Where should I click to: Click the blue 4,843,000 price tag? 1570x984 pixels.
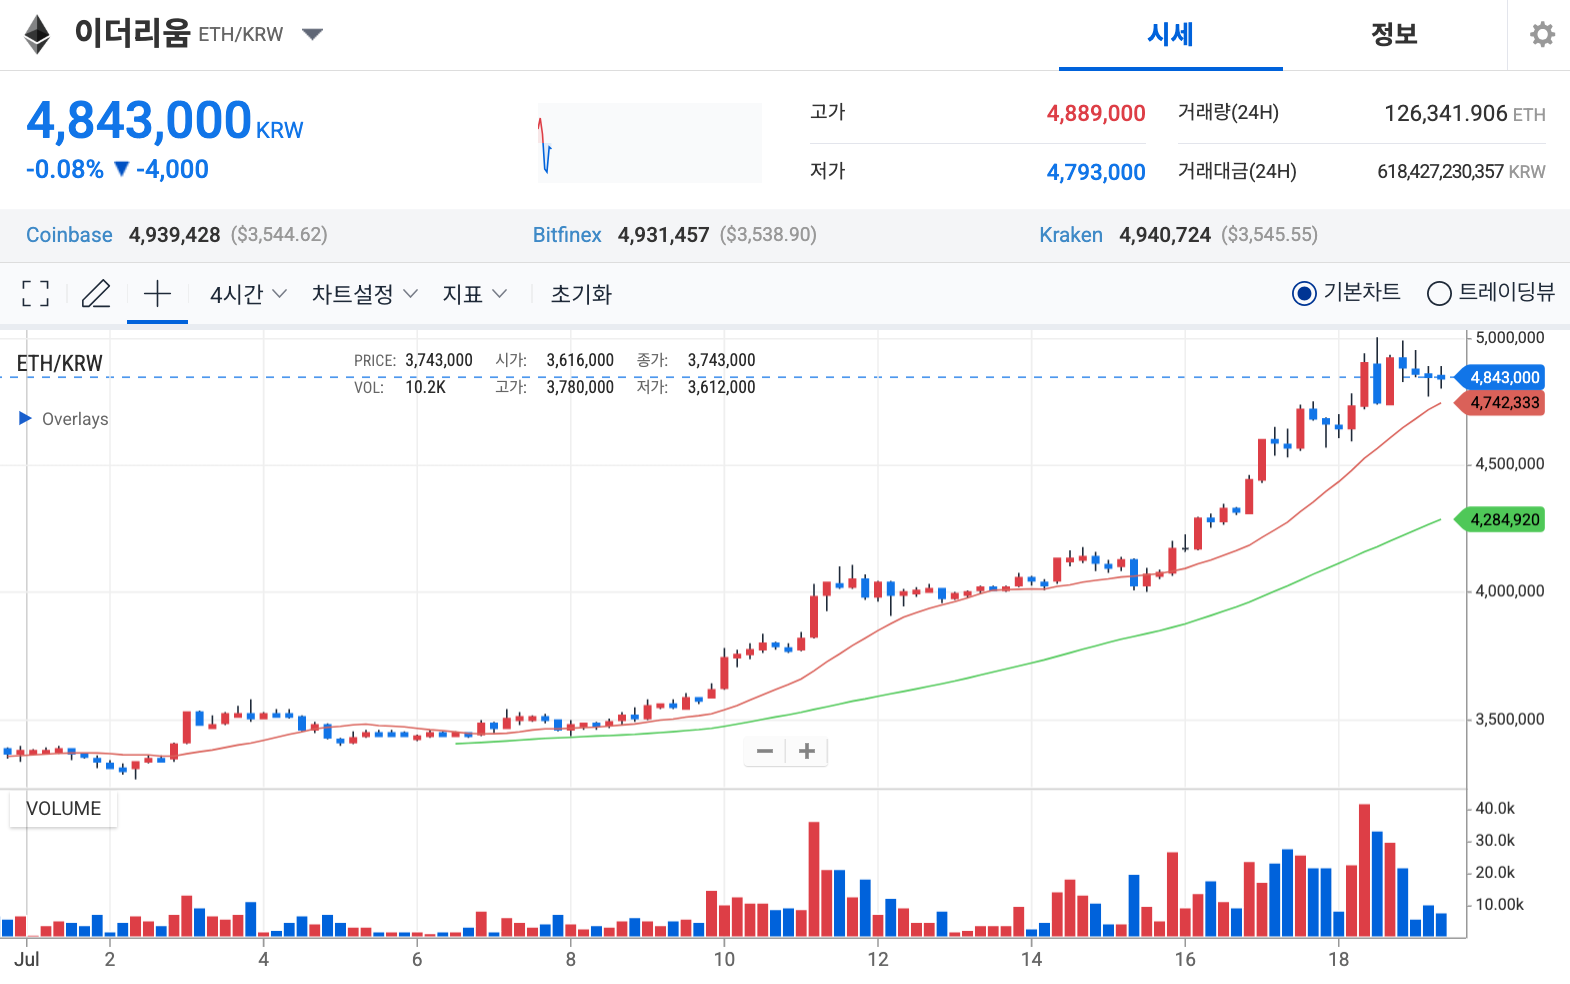[x=1500, y=378]
